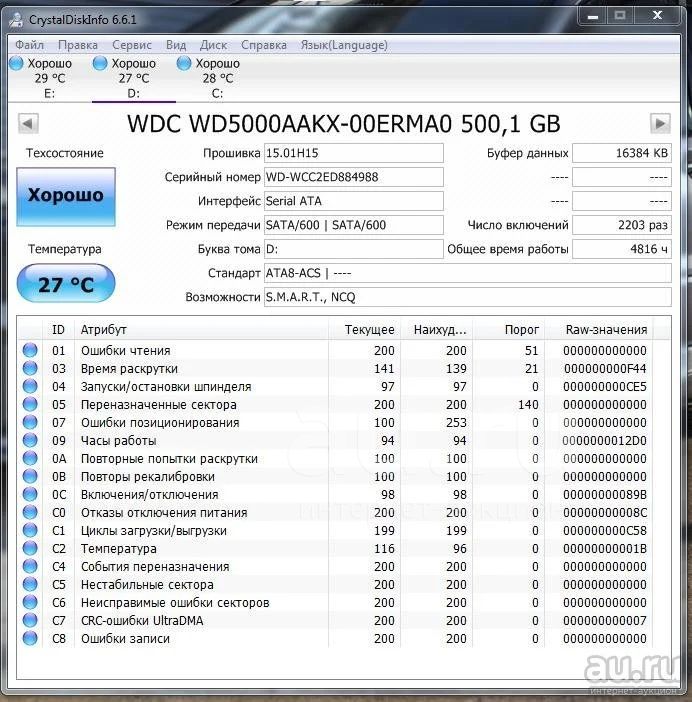The width and height of the screenshot is (692, 702).
Task: Click status orb for Ошибки позиционирования row
Action: click(x=30, y=422)
